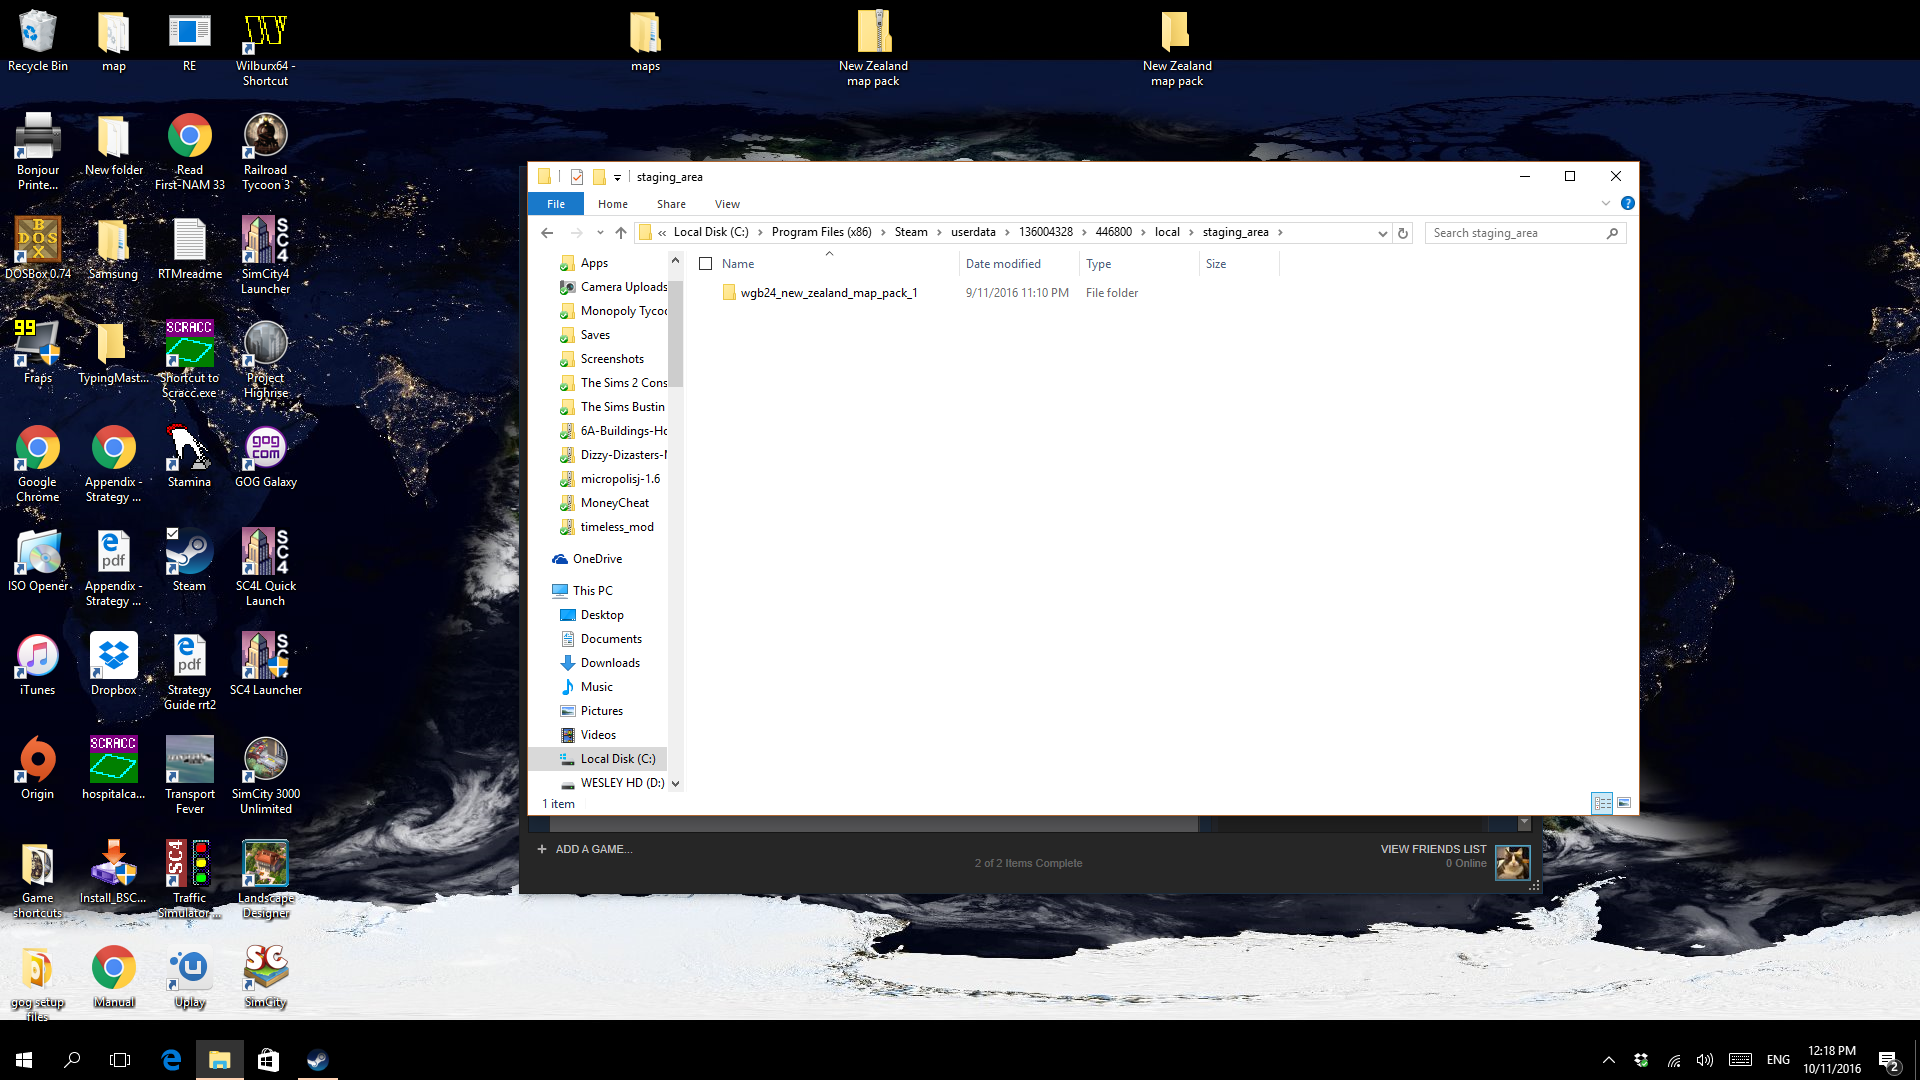Viewport: 1920px width, 1080px height.
Task: Go up one folder level
Action: tap(621, 233)
